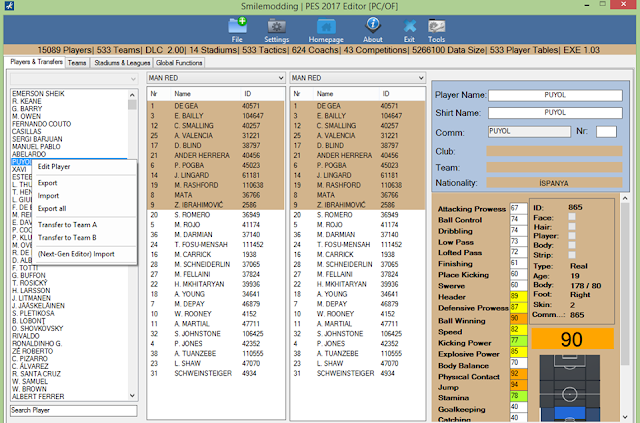Click the Header value 89 yellow box
This screenshot has width=640, height=423.
(x=518, y=296)
